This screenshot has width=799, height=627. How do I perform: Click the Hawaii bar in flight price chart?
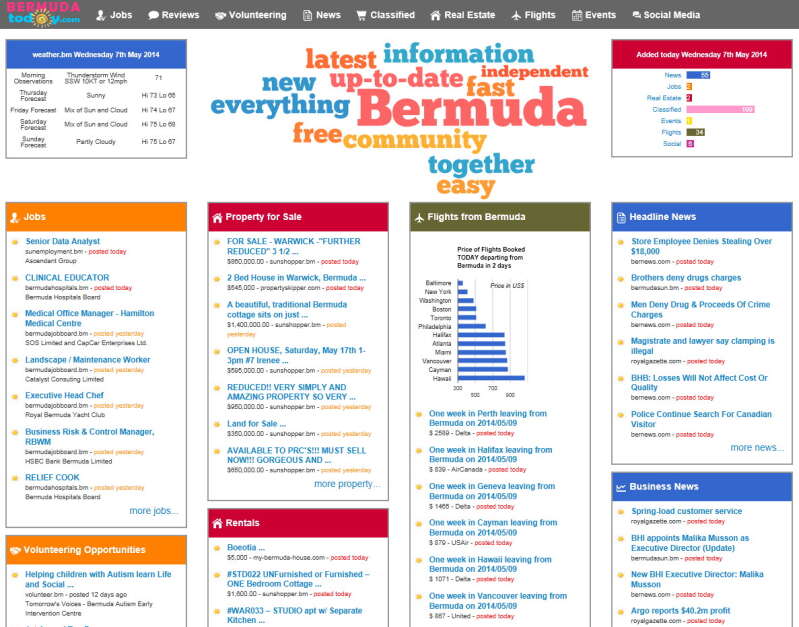[x=491, y=378]
